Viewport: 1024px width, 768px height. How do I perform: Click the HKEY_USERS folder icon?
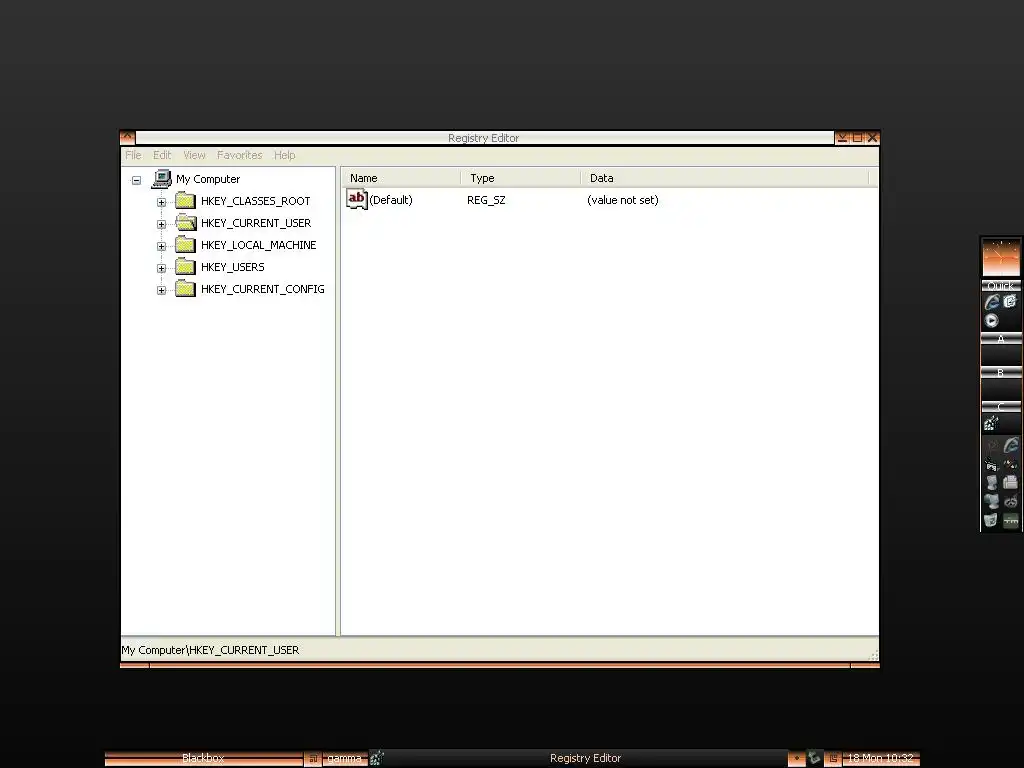[x=185, y=267]
